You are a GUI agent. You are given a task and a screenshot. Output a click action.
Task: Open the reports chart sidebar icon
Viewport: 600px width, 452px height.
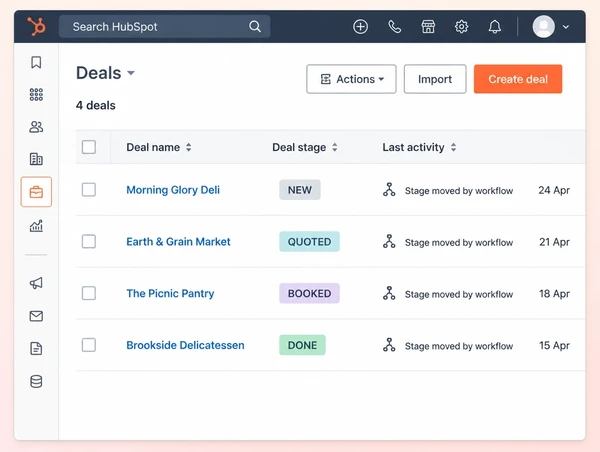tap(36, 226)
